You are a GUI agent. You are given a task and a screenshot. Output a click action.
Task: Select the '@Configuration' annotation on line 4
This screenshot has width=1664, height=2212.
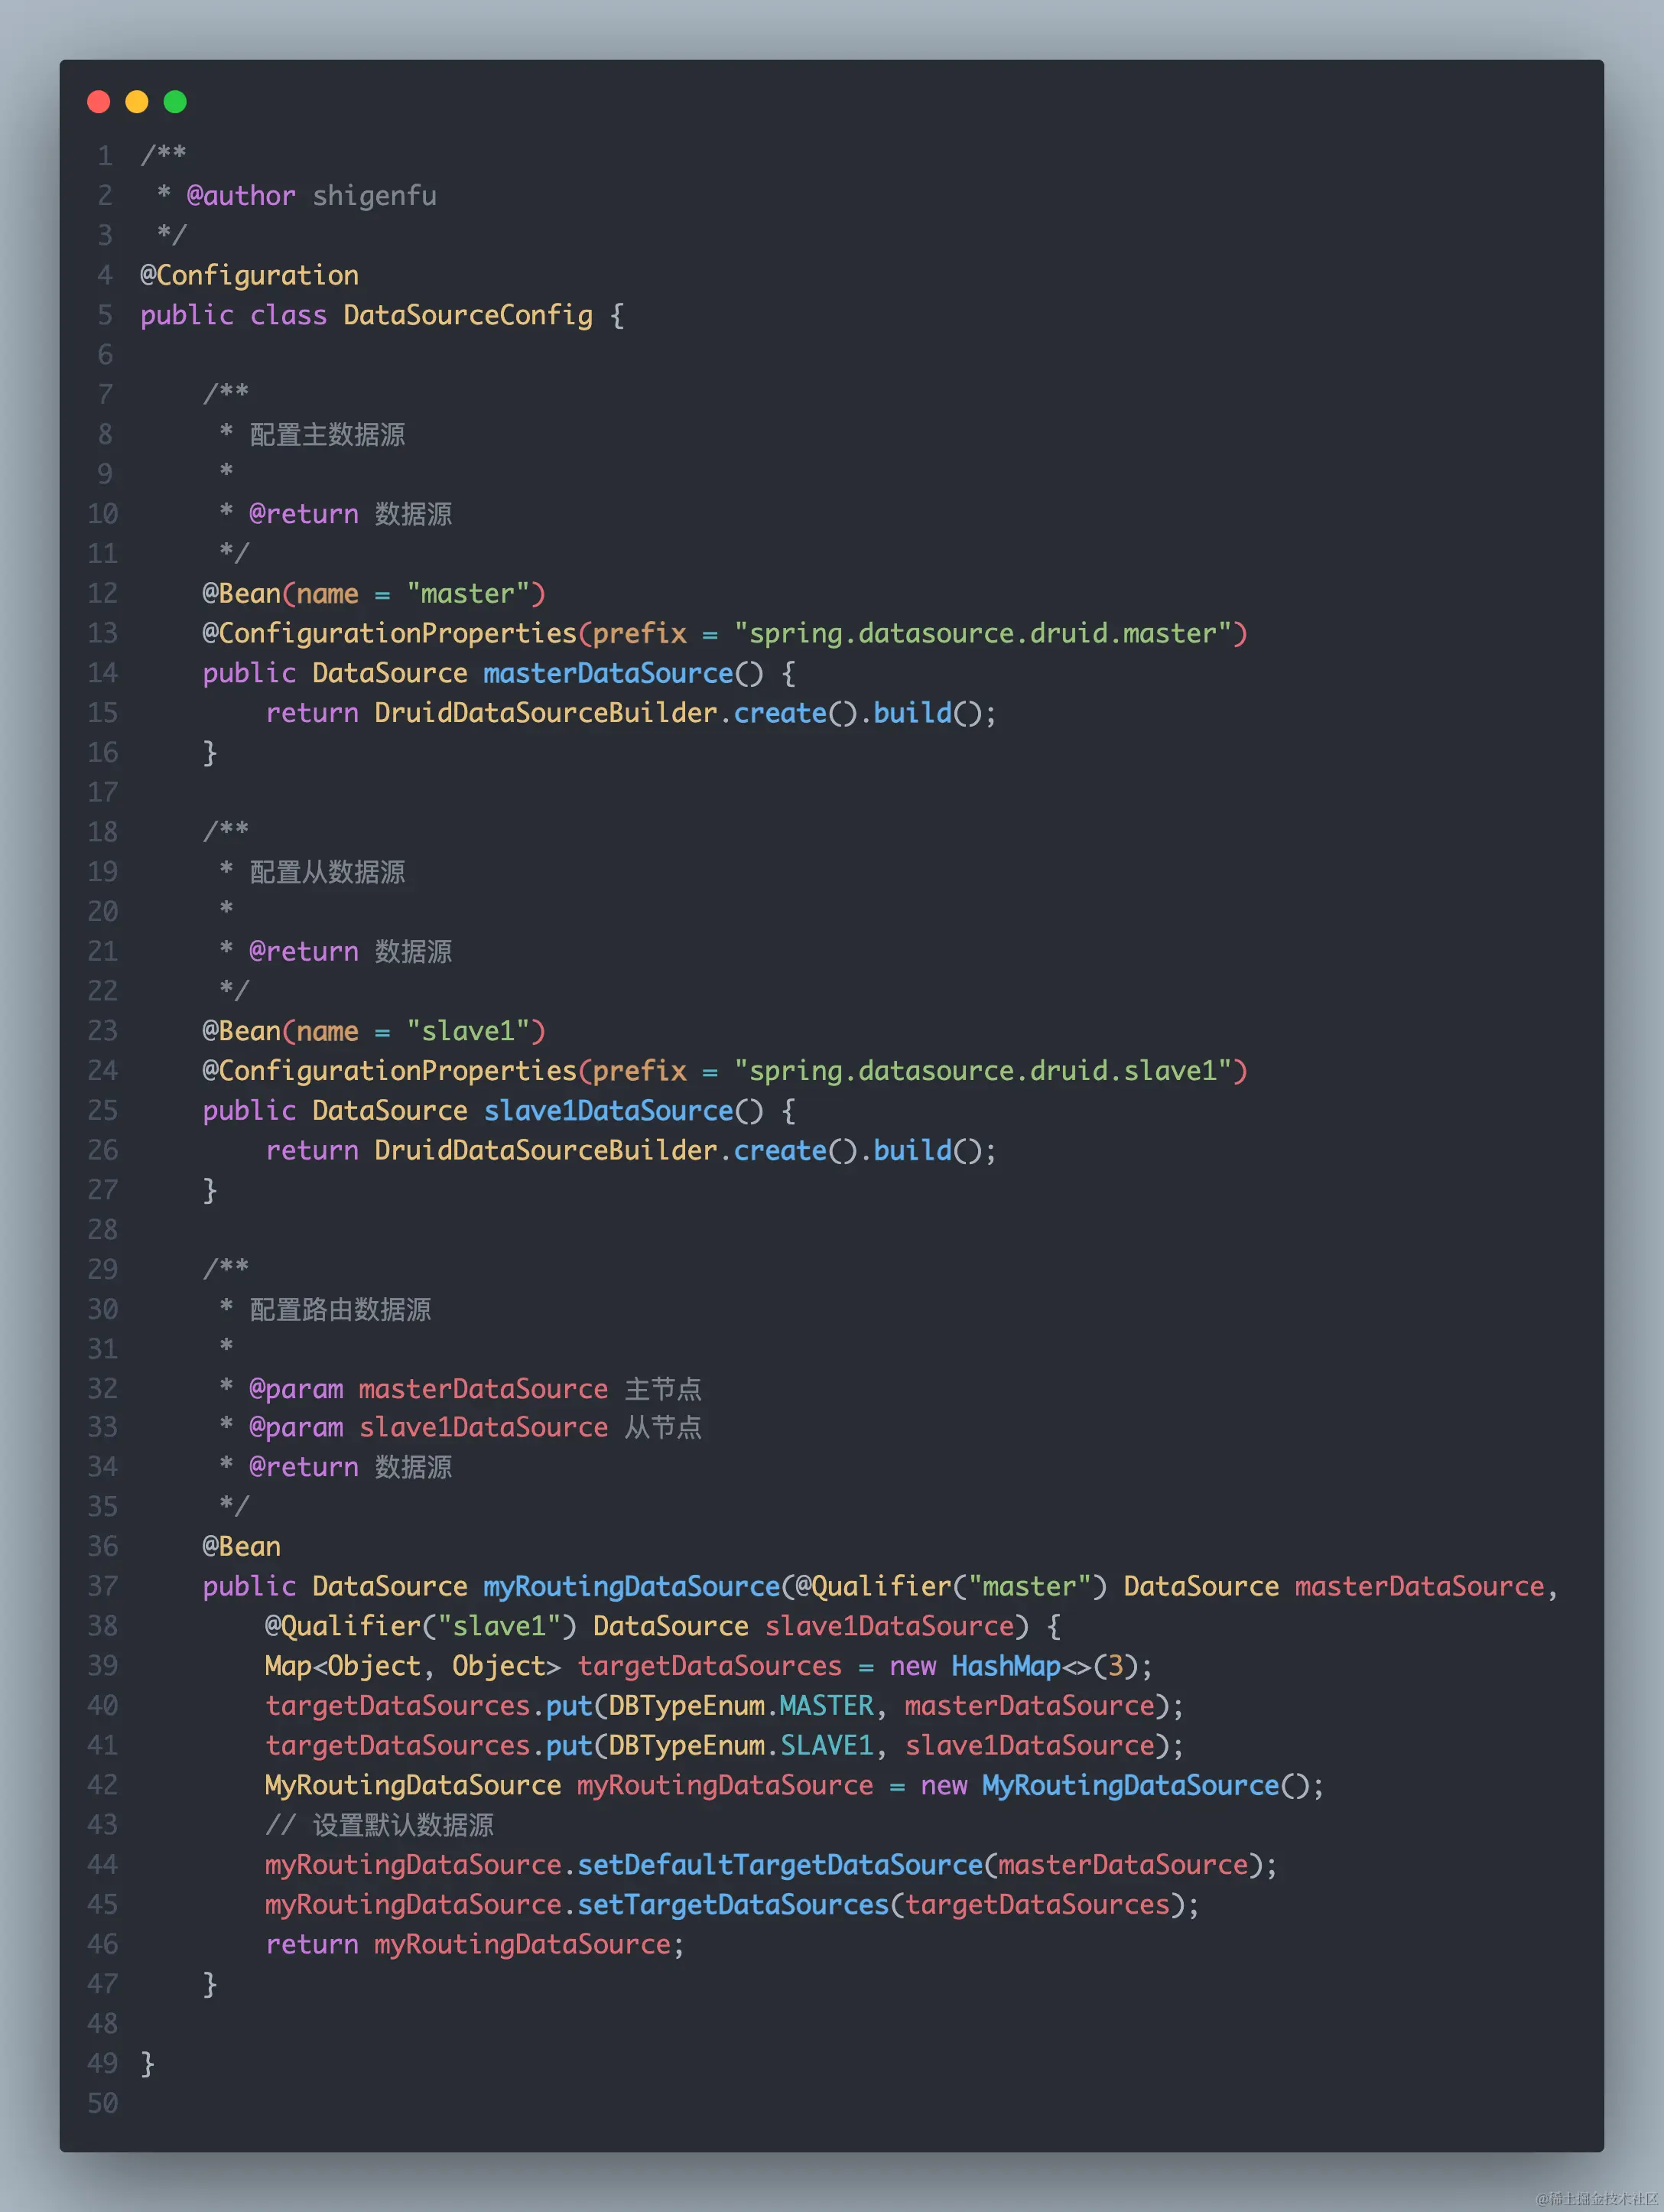(x=249, y=275)
